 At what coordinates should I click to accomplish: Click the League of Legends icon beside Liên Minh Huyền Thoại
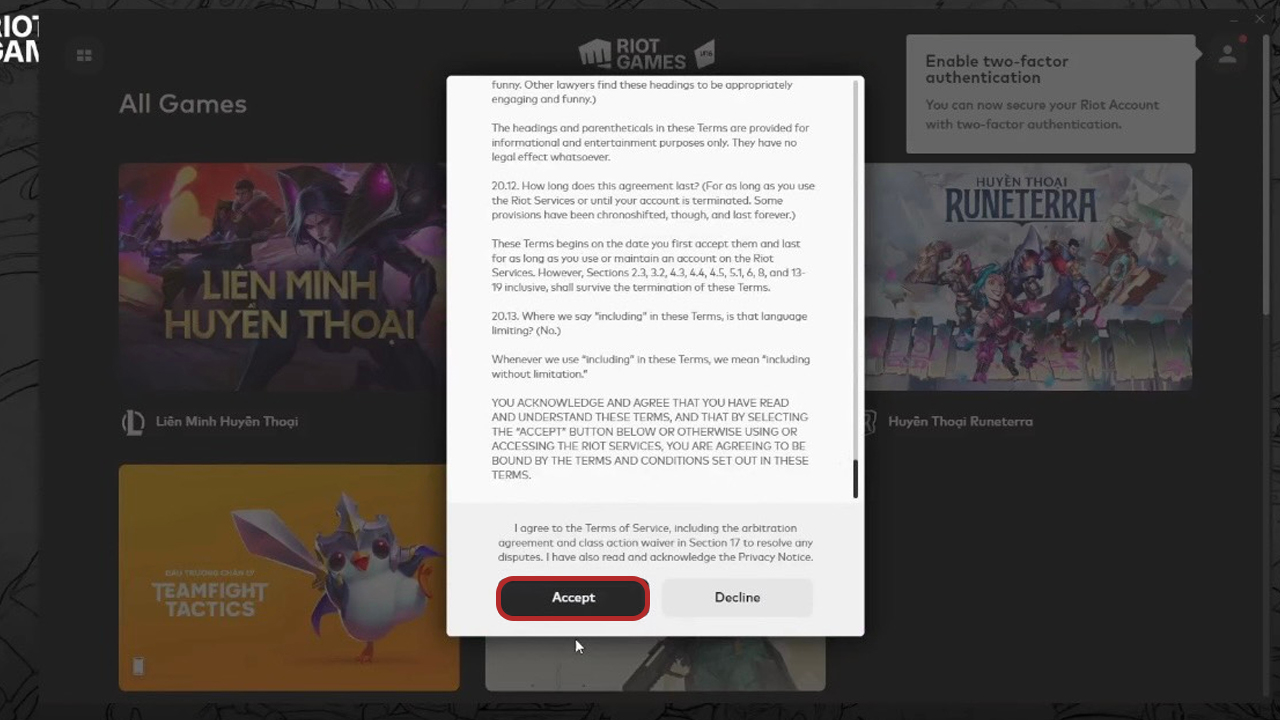(132, 422)
